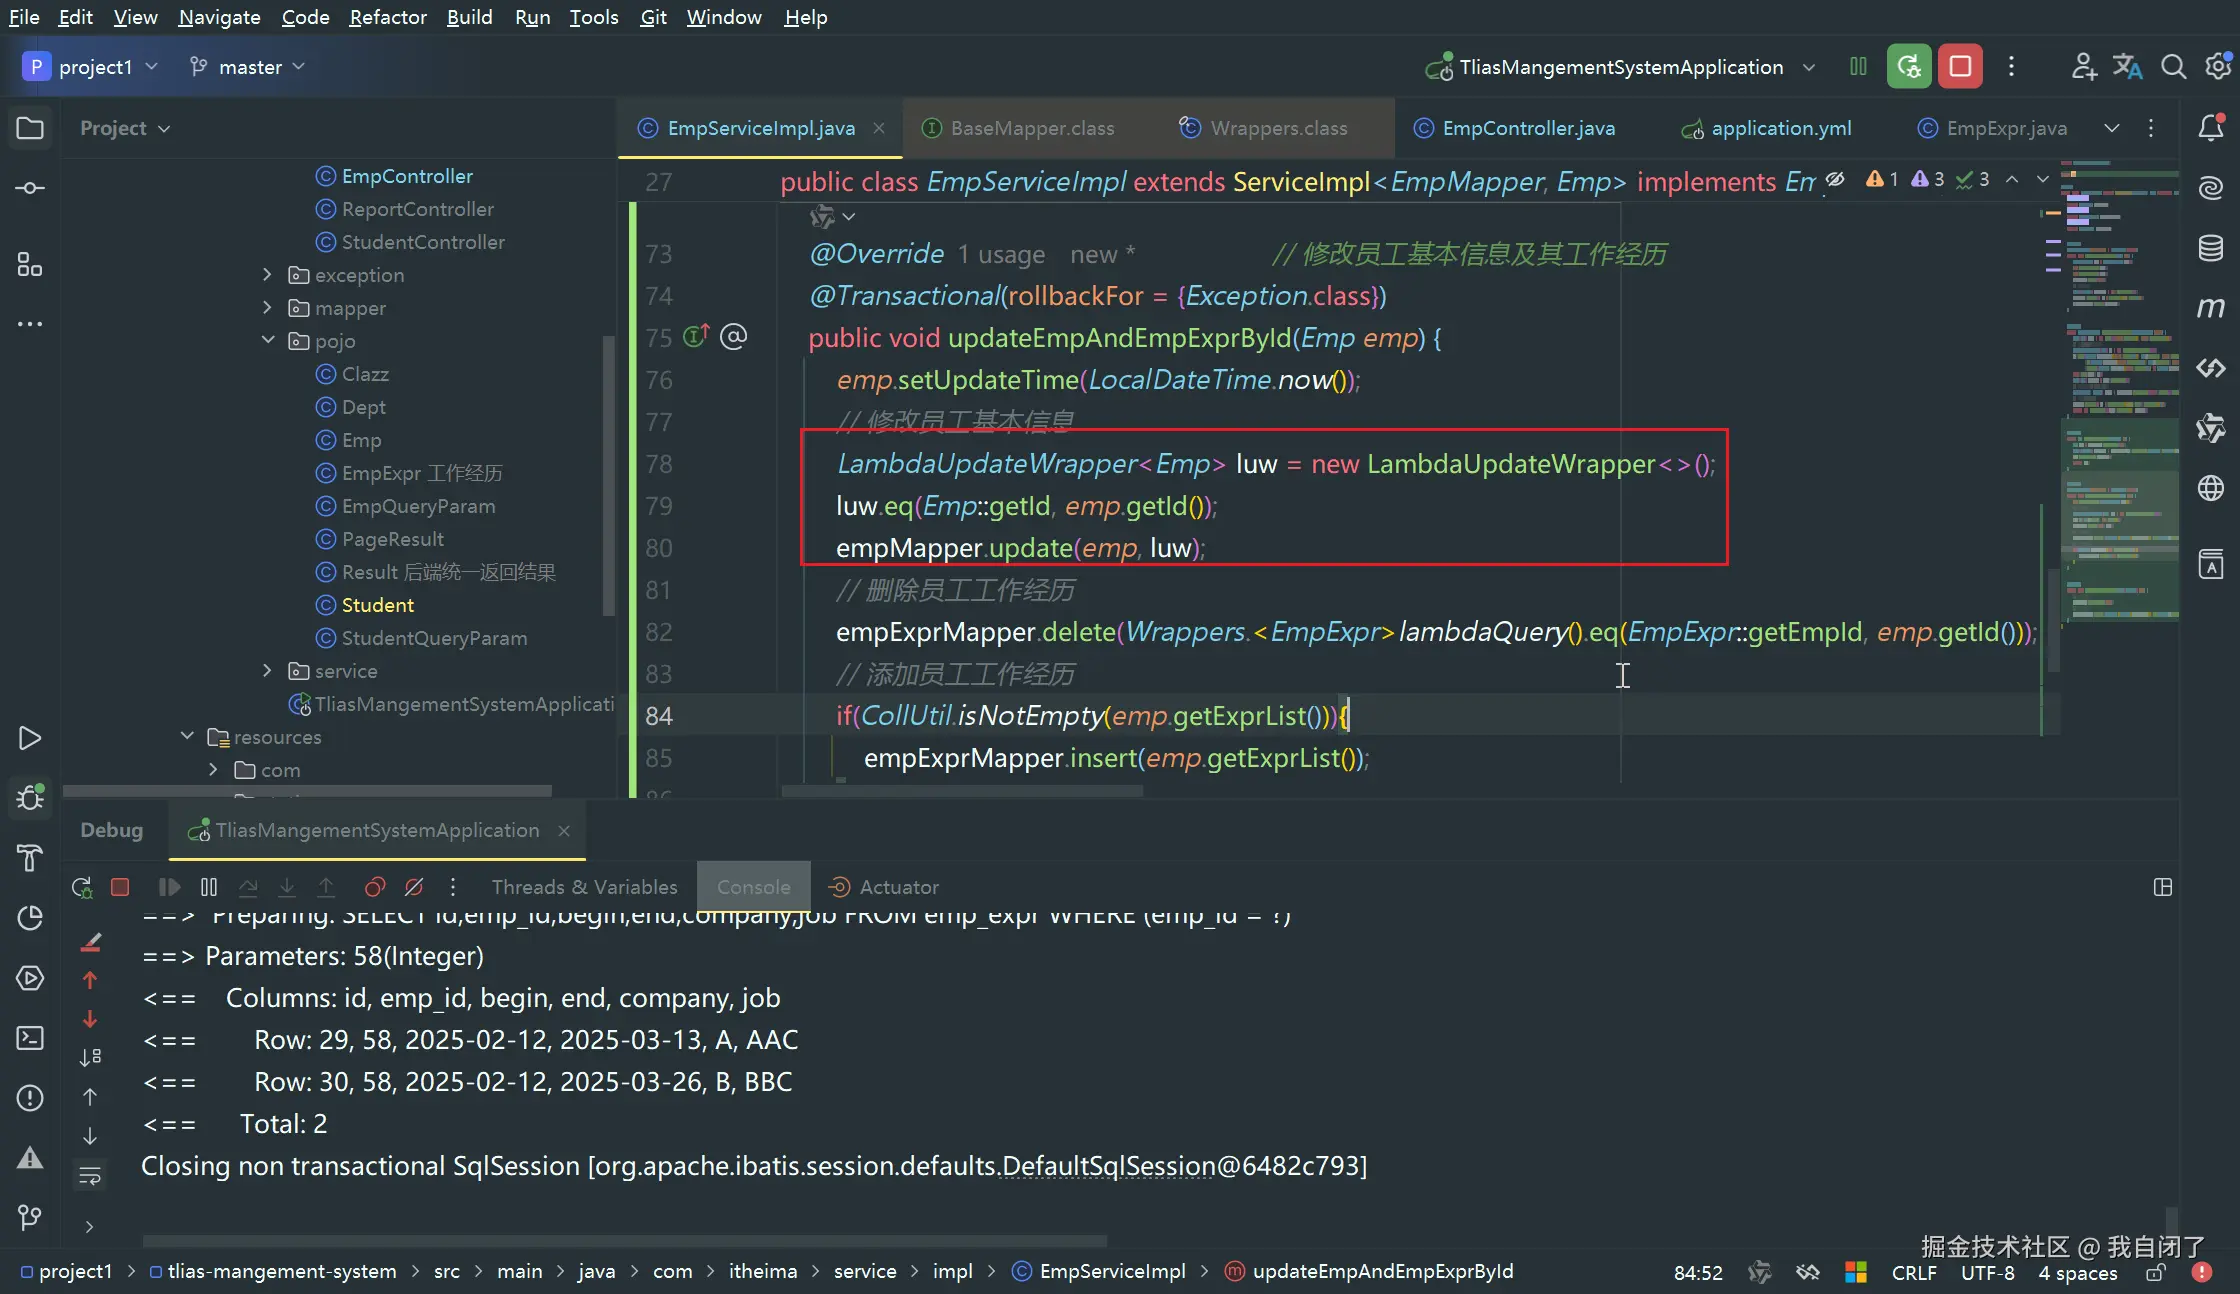Open the Database tool window

click(2211, 248)
